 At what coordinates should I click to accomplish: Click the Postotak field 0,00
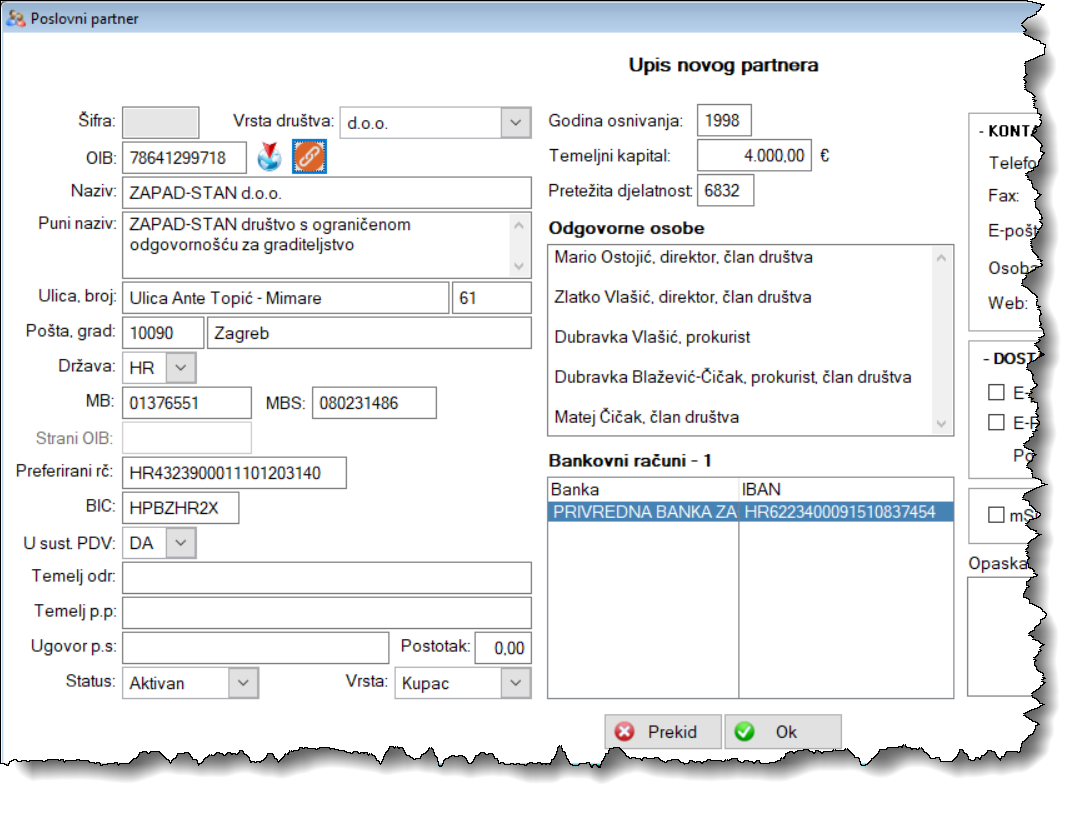504,648
